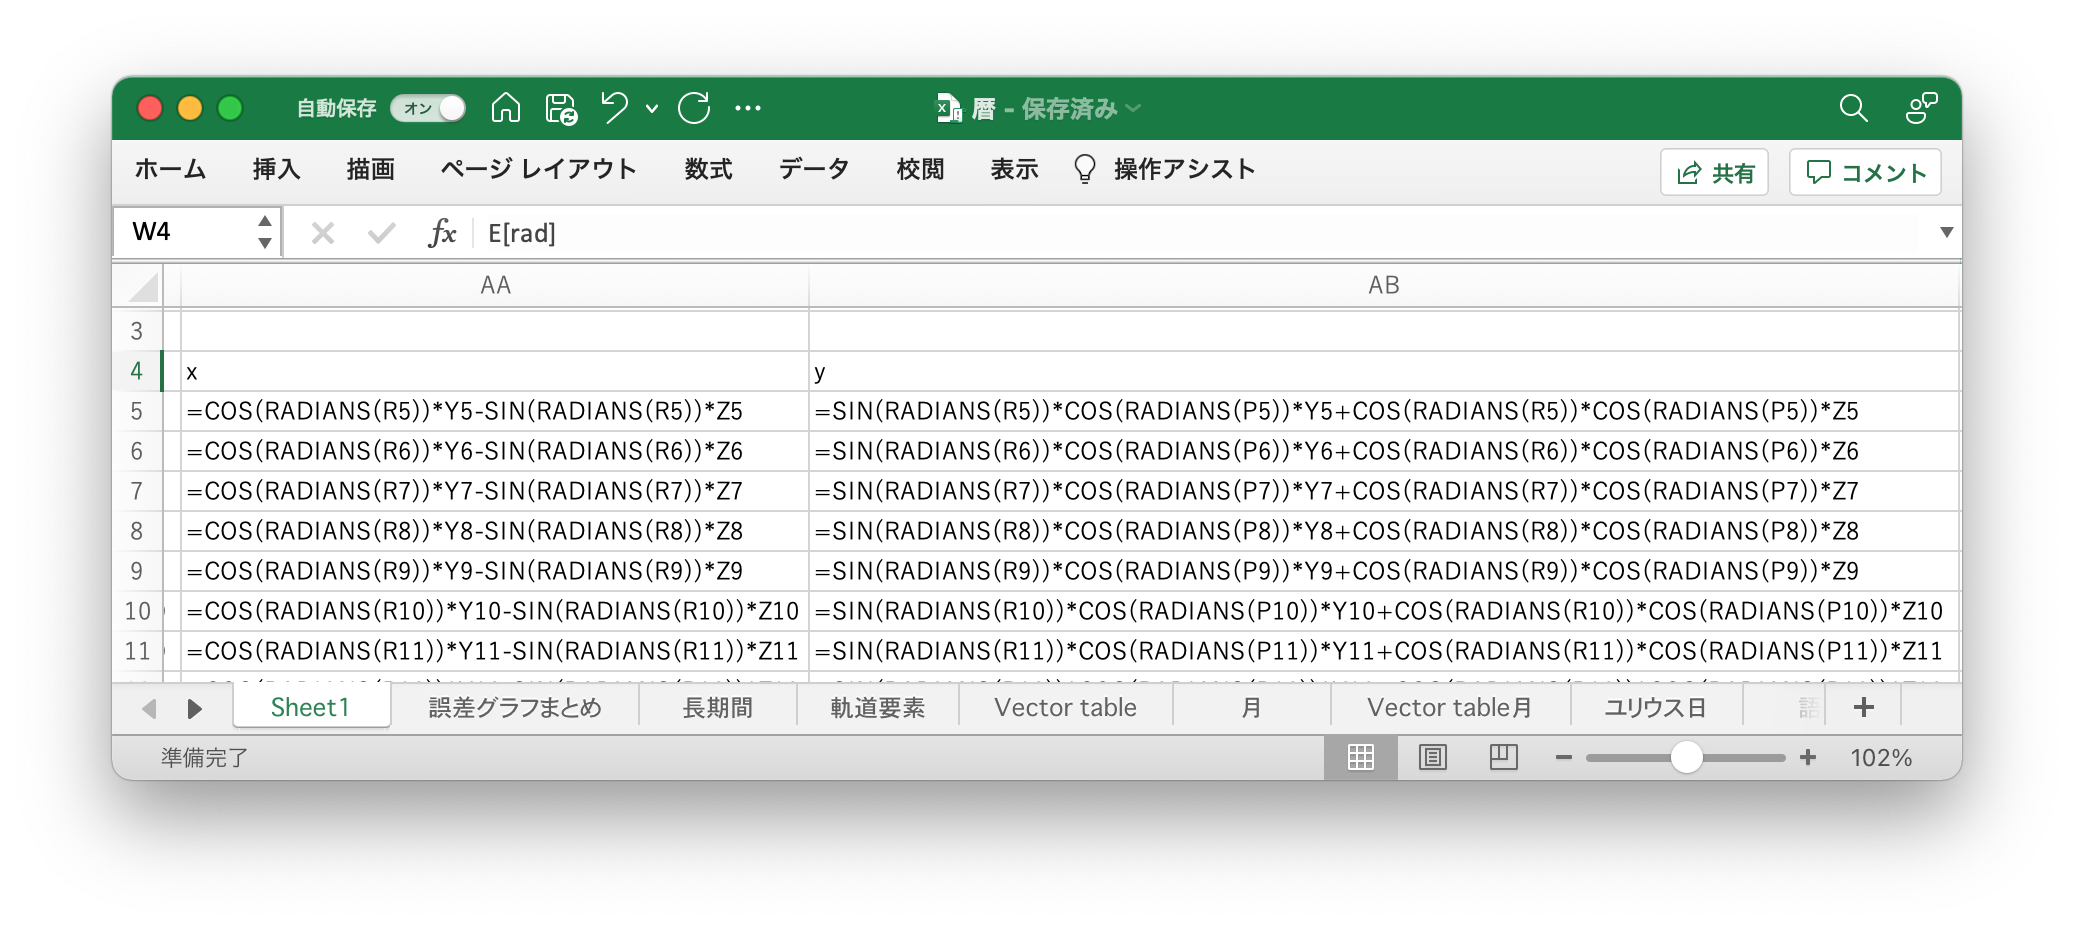Click cell AA11 formula with R11
Image resolution: width=2074 pixels, height=928 pixels.
tap(495, 651)
